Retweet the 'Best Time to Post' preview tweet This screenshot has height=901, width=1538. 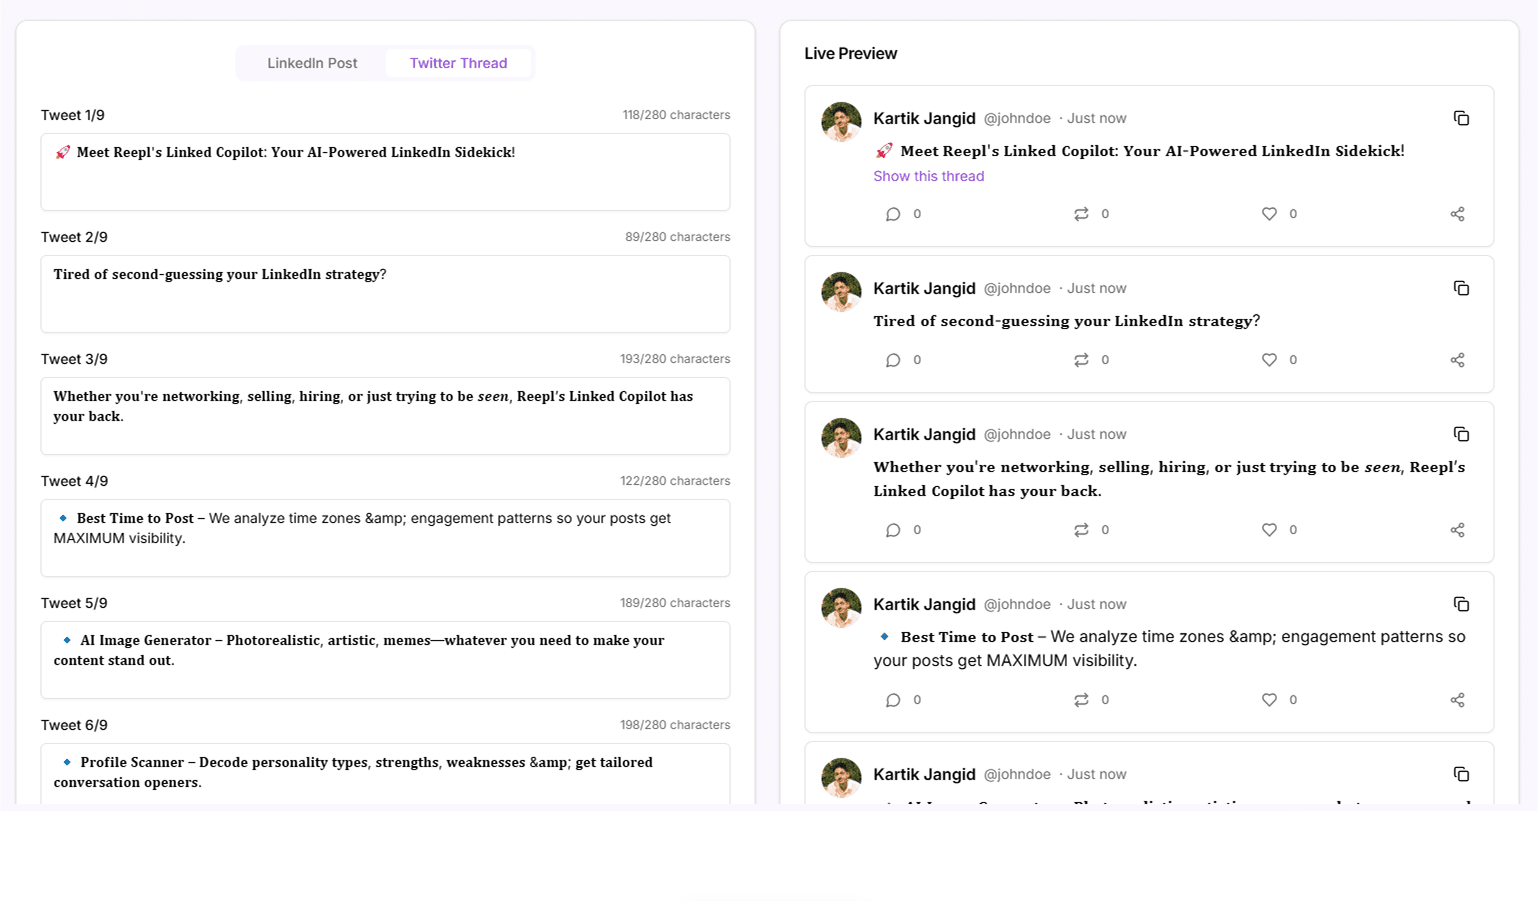coord(1081,700)
